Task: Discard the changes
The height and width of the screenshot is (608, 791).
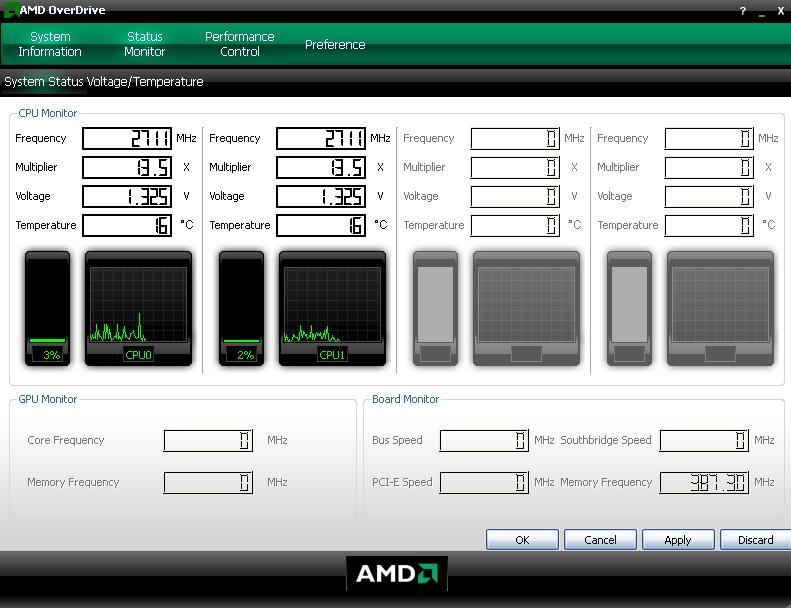Action: (755, 540)
